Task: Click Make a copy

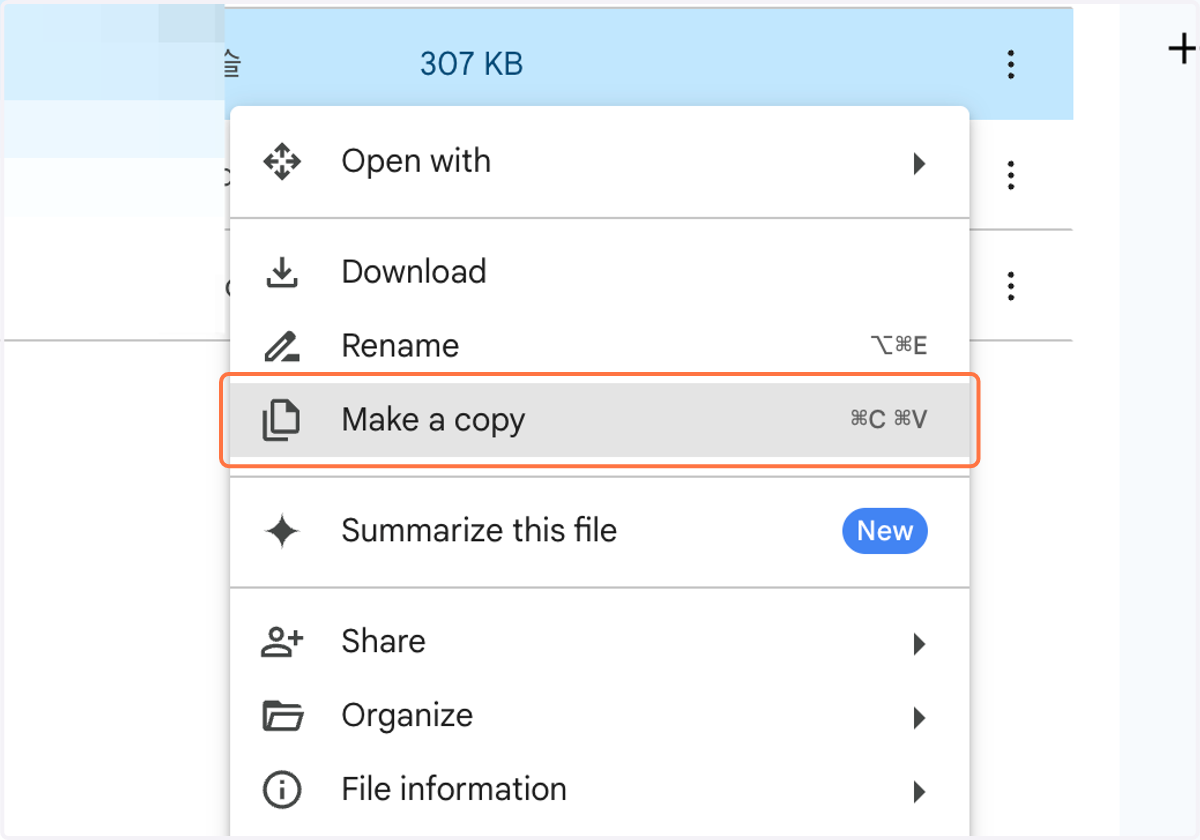Action: [x=599, y=420]
